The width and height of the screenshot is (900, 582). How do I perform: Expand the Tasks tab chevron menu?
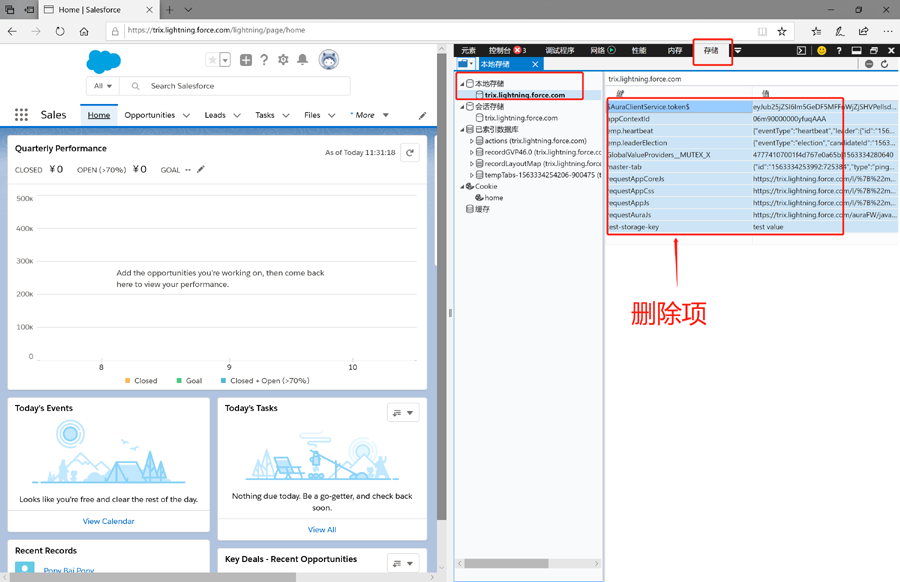pyautogui.click(x=286, y=115)
